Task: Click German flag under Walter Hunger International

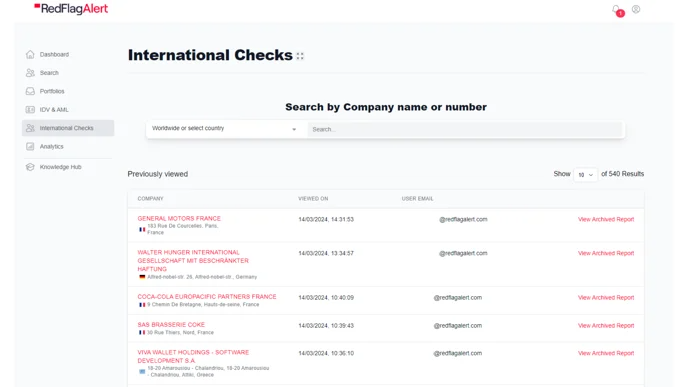Action: point(142,277)
